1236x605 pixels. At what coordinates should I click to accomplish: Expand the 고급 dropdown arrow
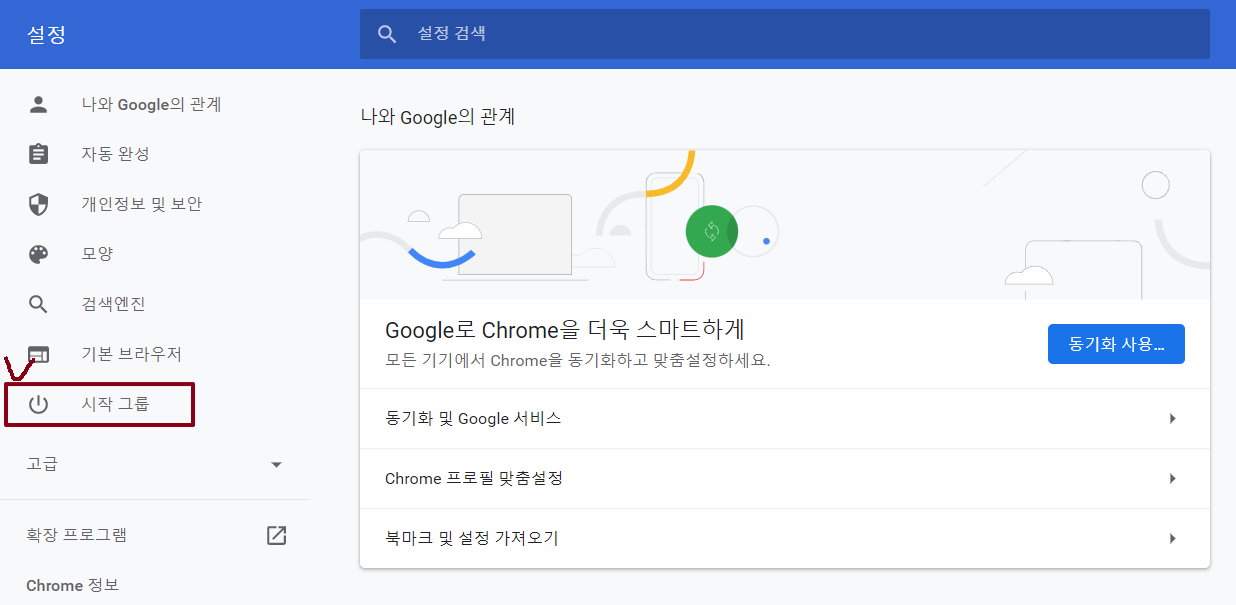point(277,465)
